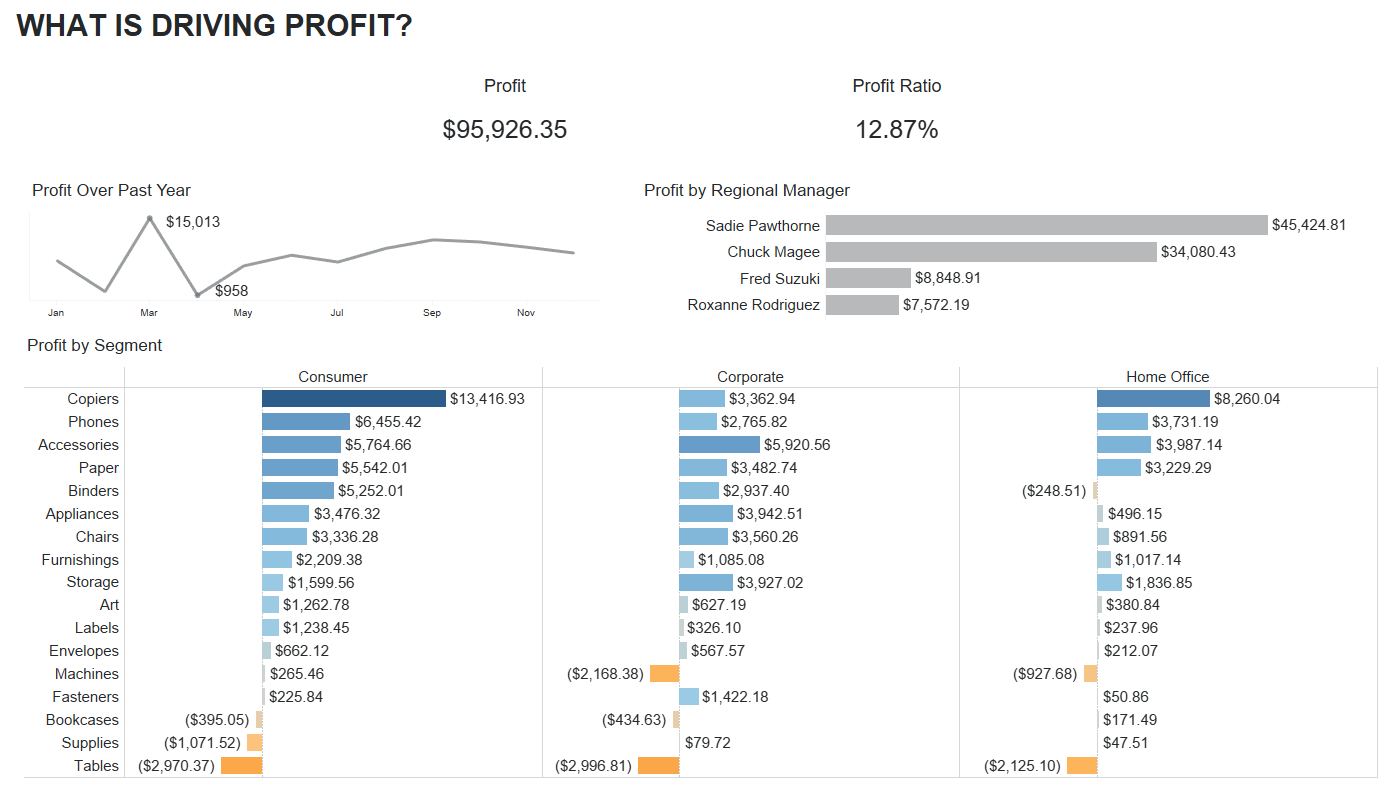1382x785 pixels.
Task: Click the Corporate Accessories profit bar
Action: click(719, 445)
